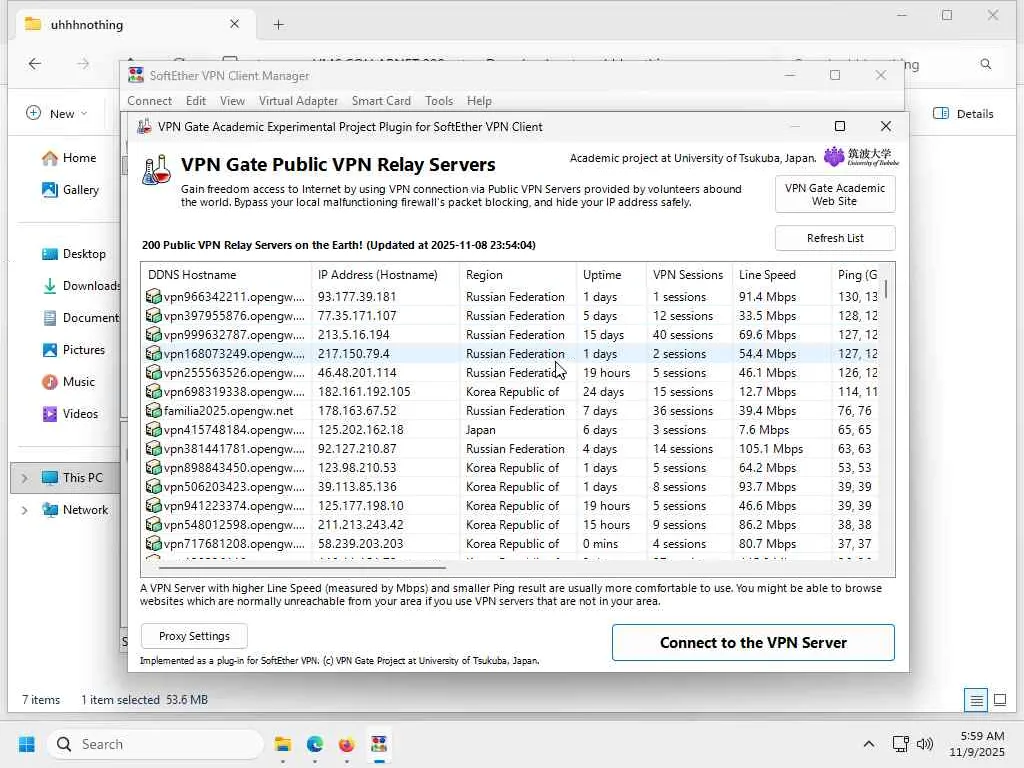Open VPN Gate Academic Web Site

835,195
